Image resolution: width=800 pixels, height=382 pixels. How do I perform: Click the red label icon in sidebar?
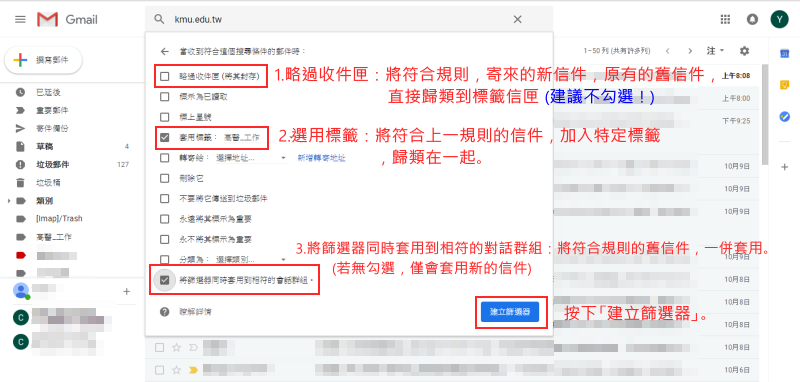click(20, 255)
